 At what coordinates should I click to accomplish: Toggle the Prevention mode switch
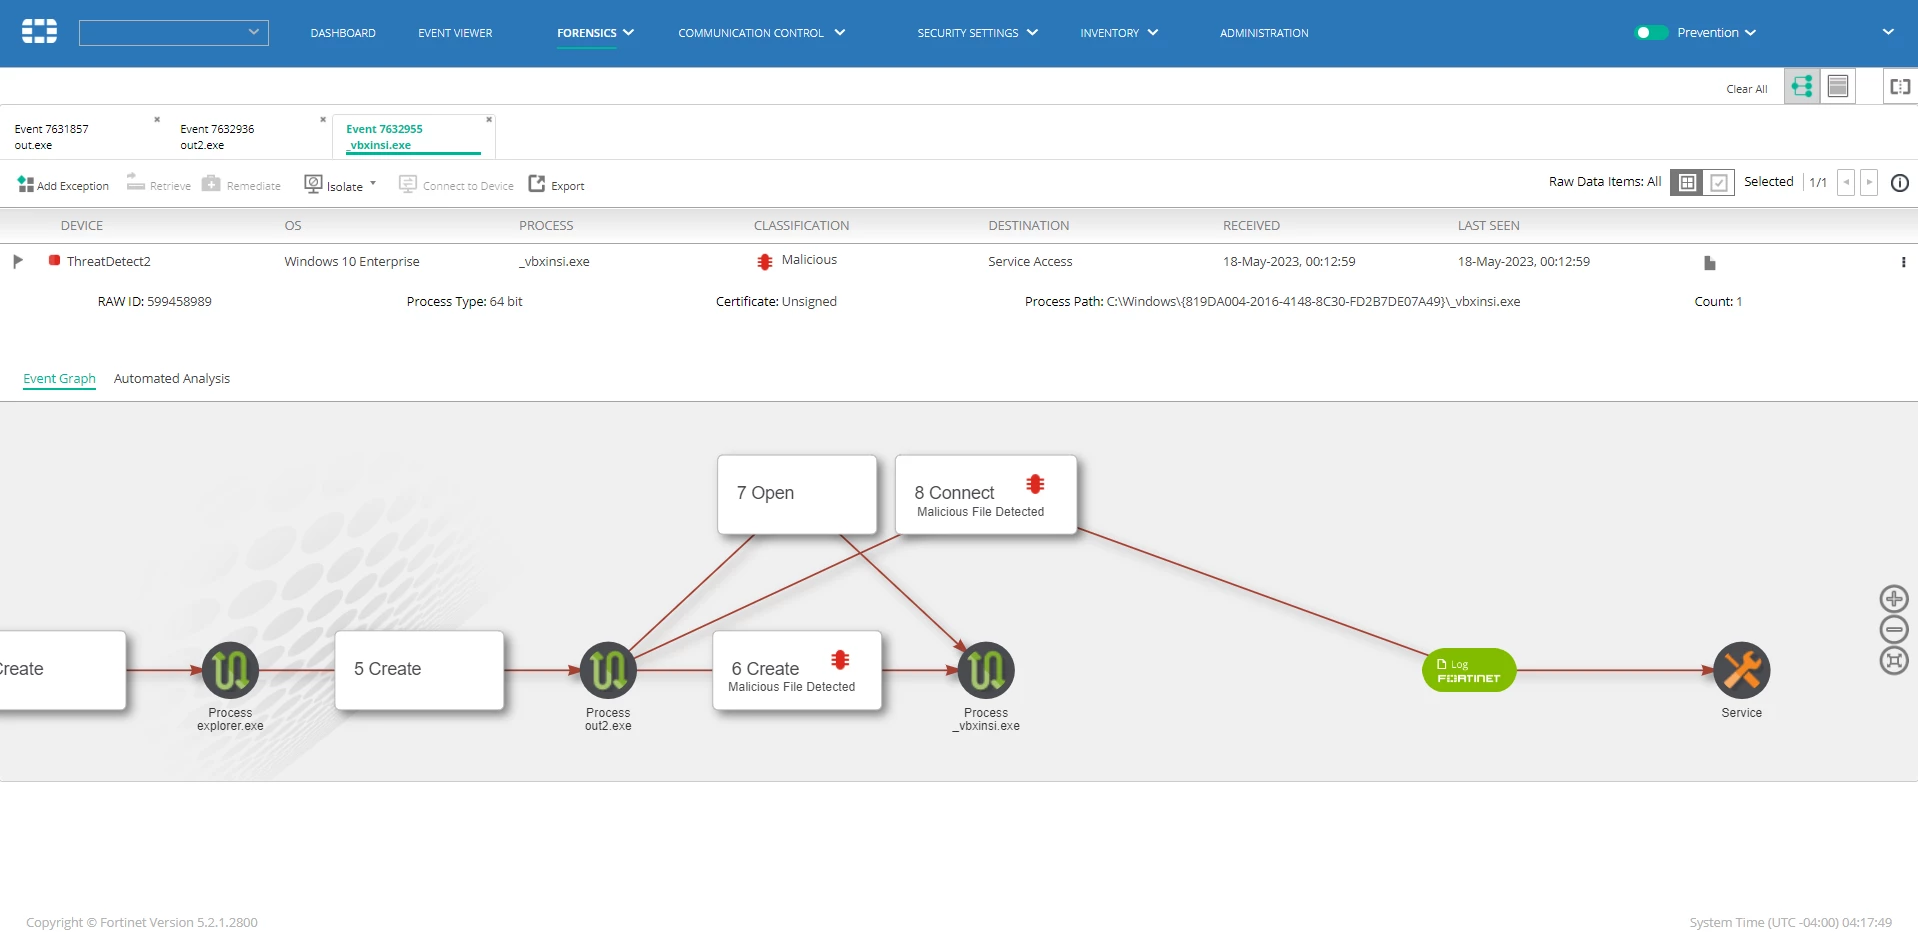[x=1651, y=33]
